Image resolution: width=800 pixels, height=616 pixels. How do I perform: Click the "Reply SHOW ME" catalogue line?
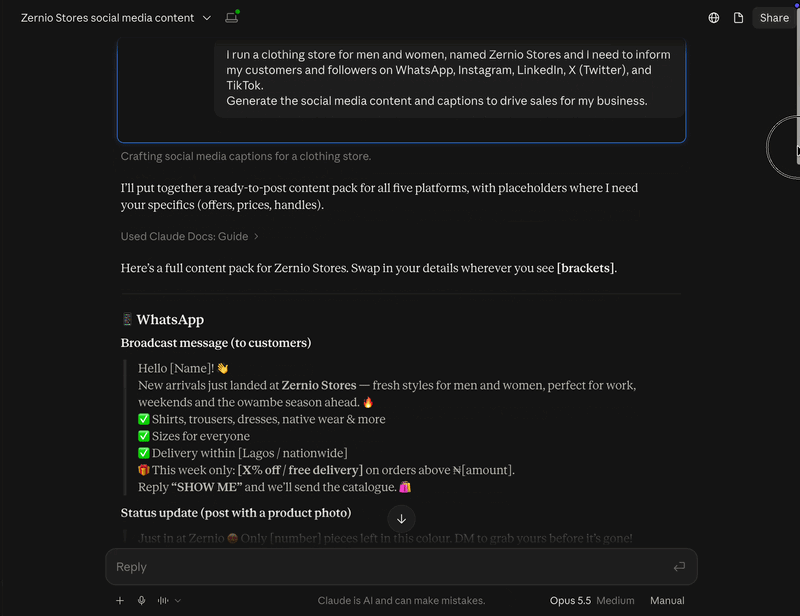(x=274, y=487)
